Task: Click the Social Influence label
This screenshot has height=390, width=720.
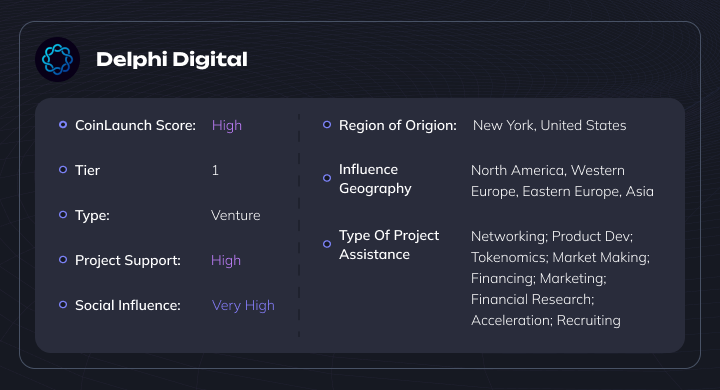Action: coord(128,305)
